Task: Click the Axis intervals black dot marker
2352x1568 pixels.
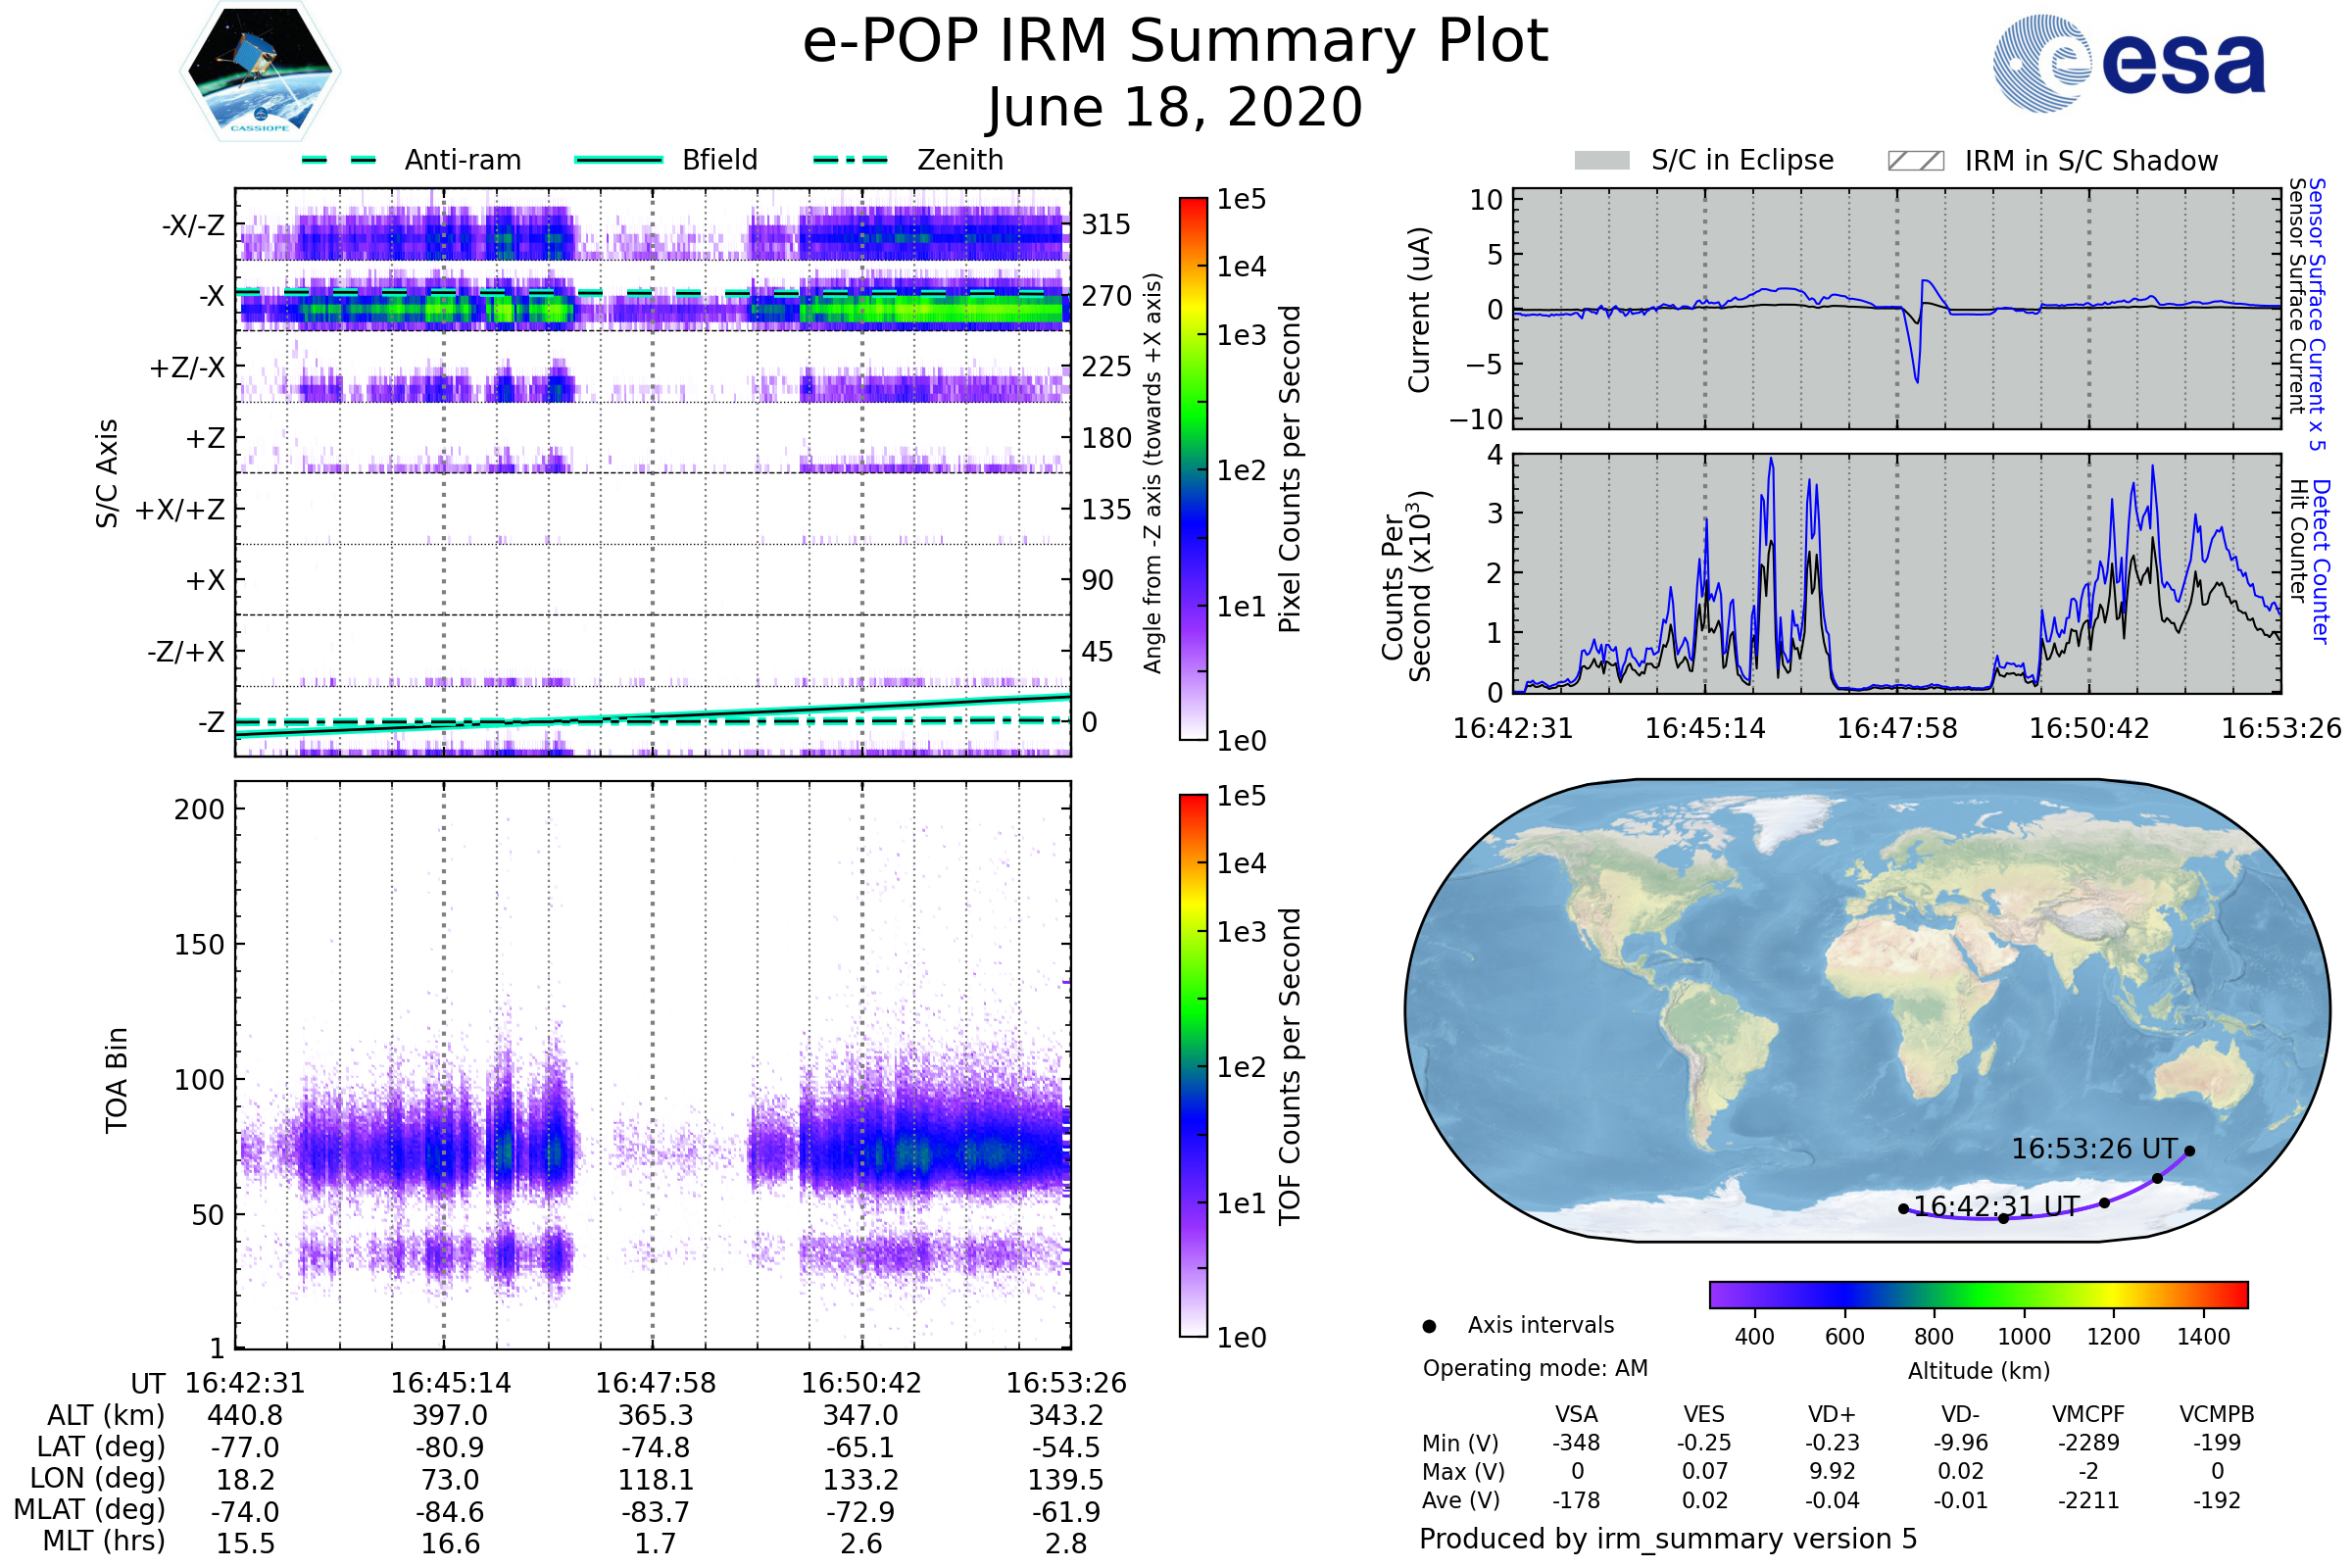Action: point(1429,1326)
